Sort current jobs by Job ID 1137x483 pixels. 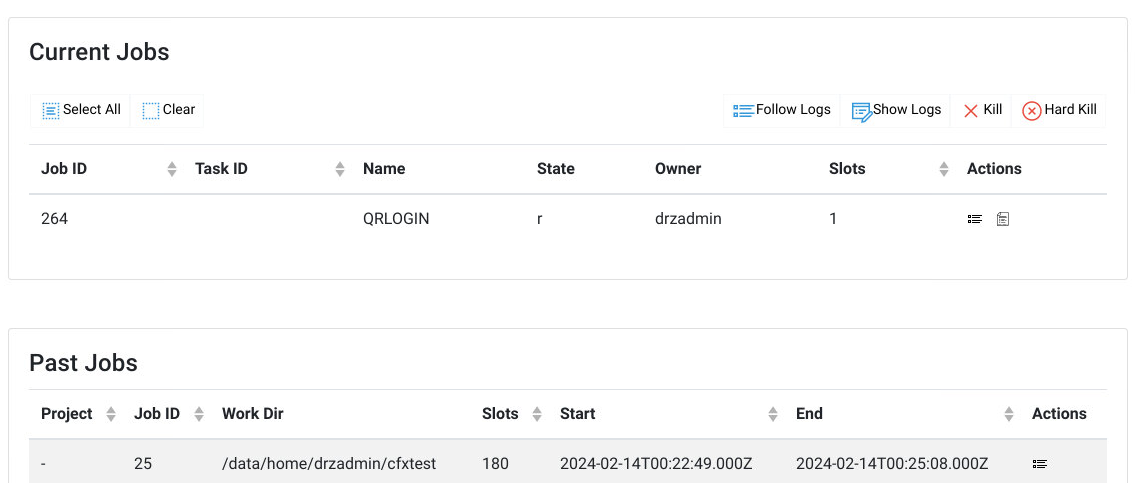172,169
